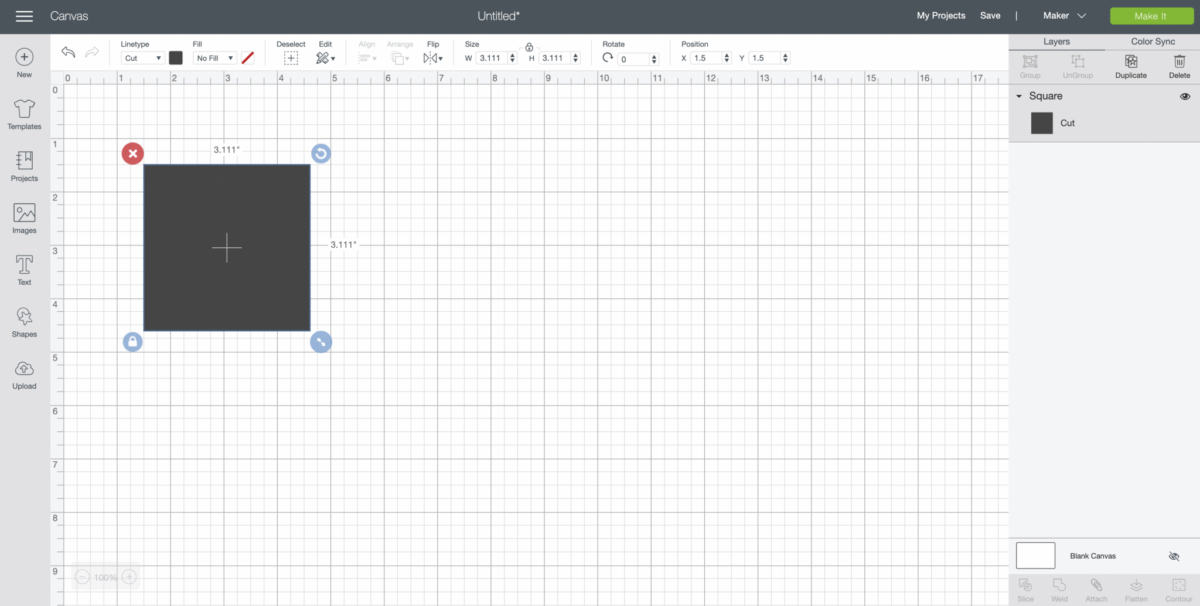Open the Flip dropdown
1200x606 pixels.
pyautogui.click(x=433, y=58)
